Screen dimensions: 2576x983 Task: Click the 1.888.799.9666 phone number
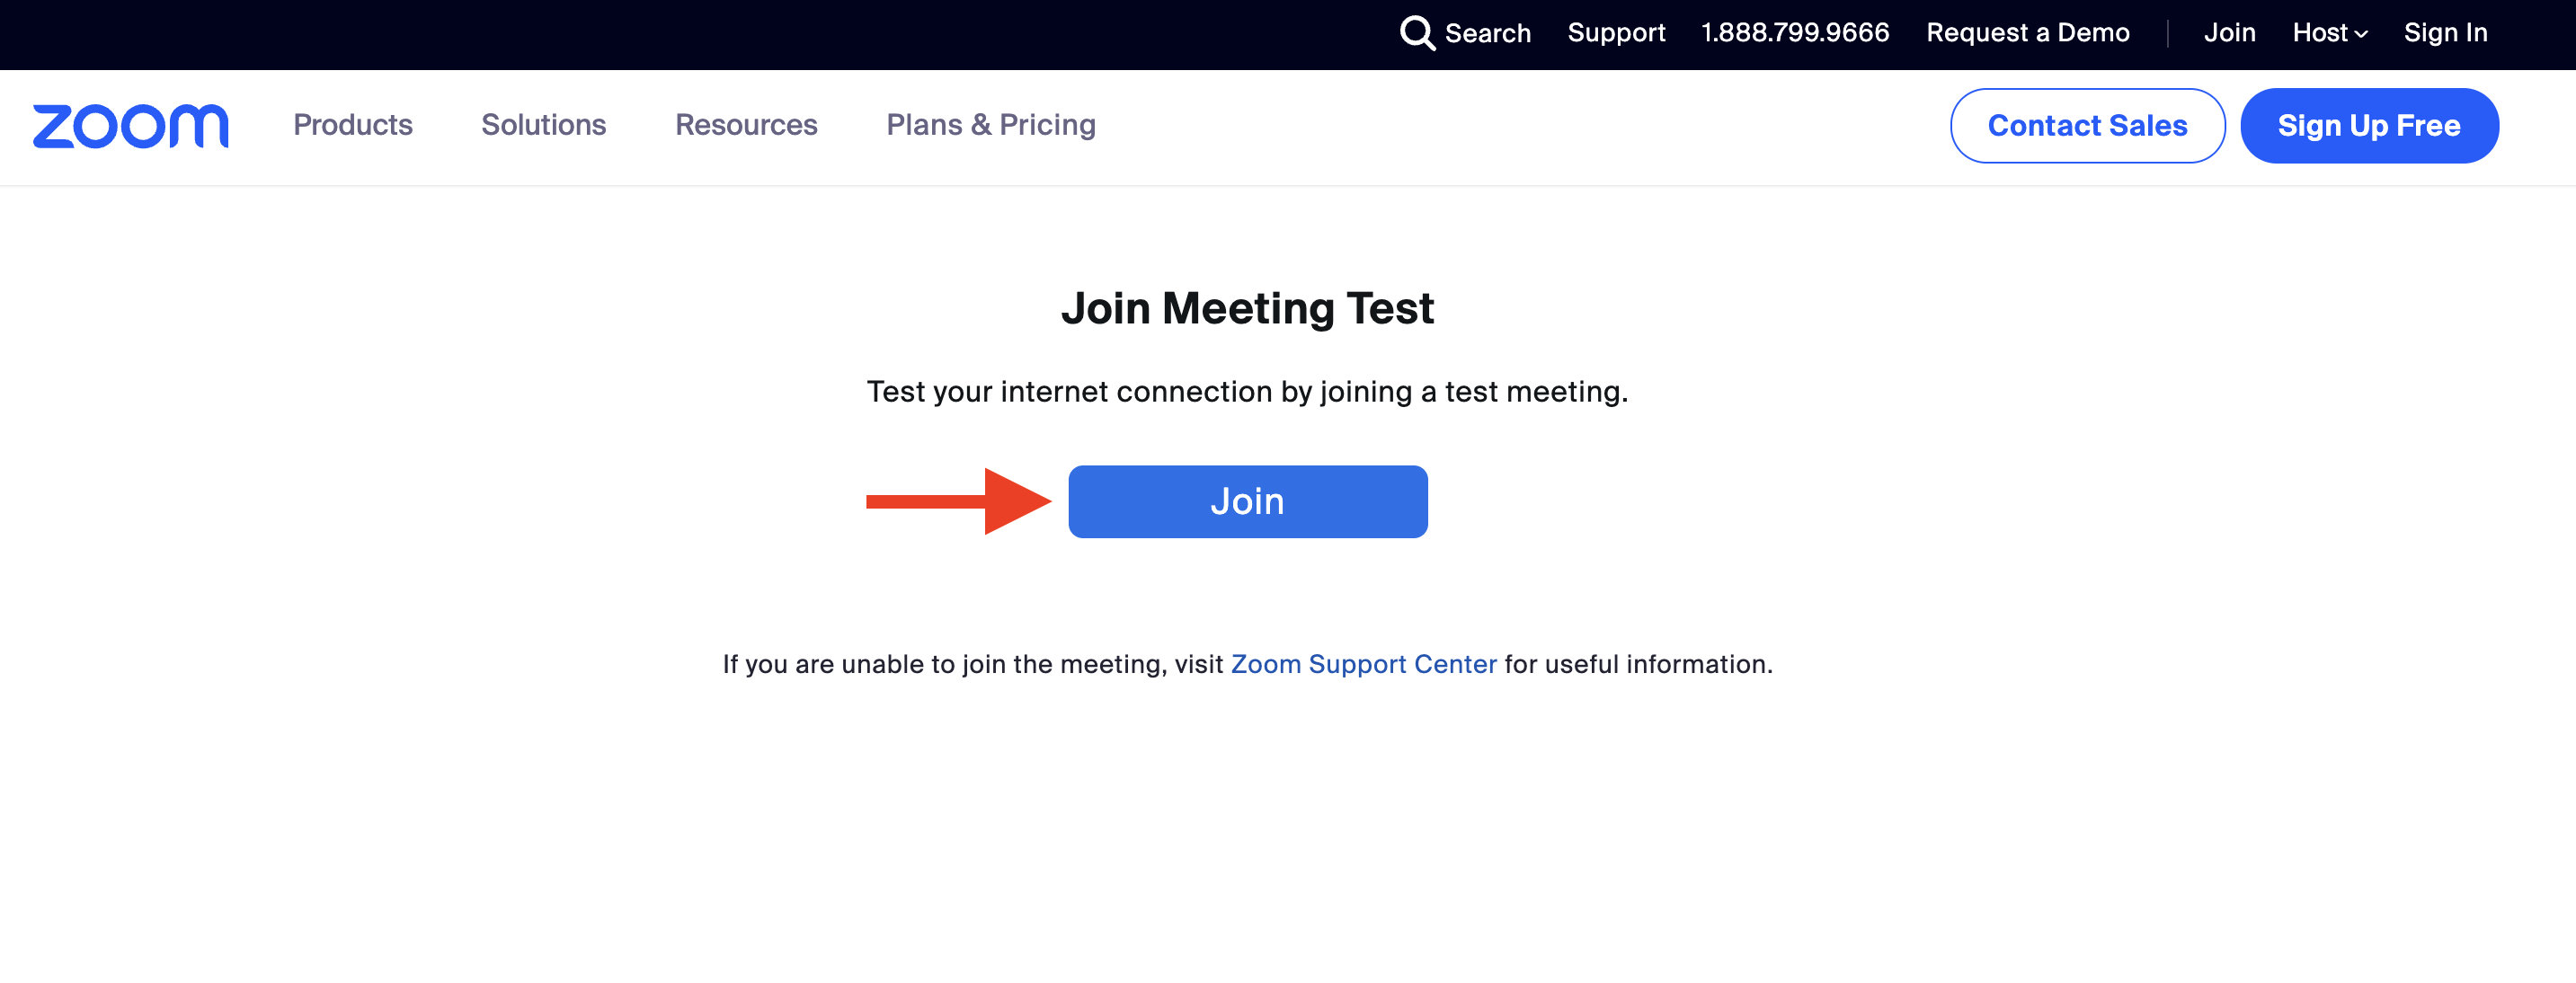pos(1795,33)
